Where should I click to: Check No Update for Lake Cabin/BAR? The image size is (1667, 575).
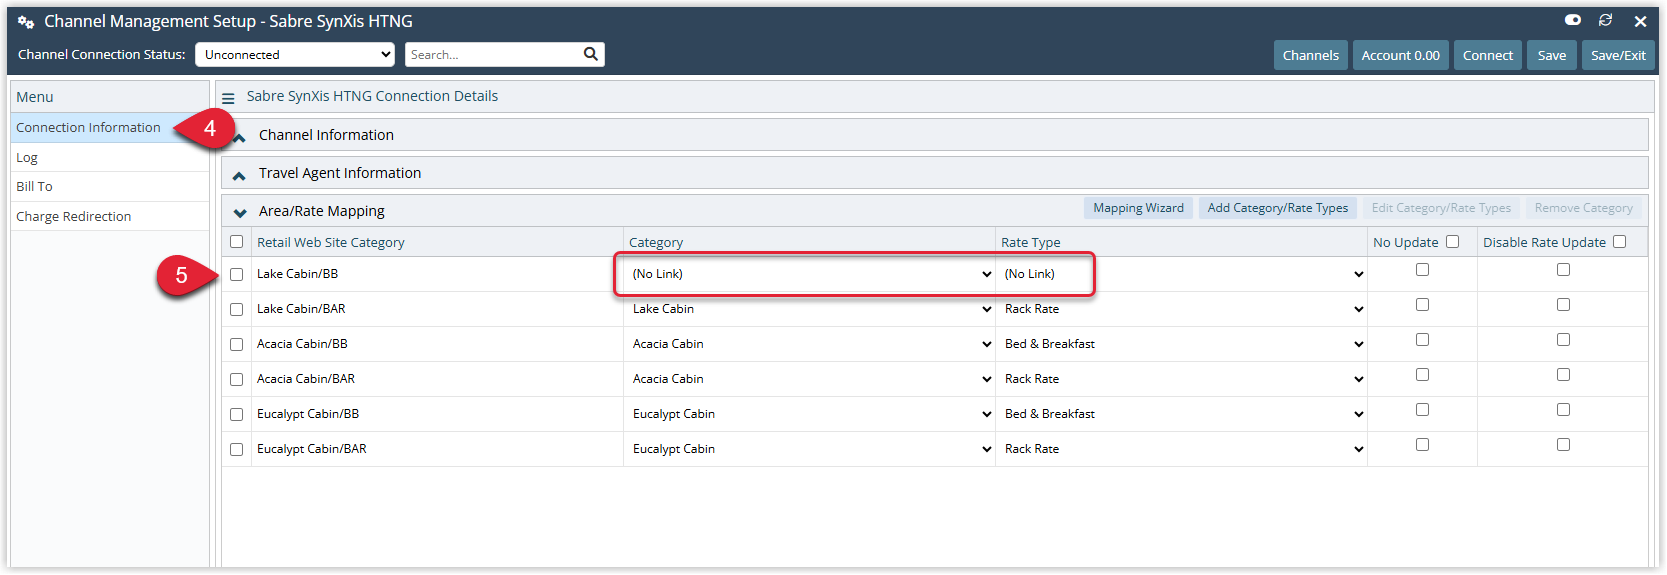click(1422, 305)
